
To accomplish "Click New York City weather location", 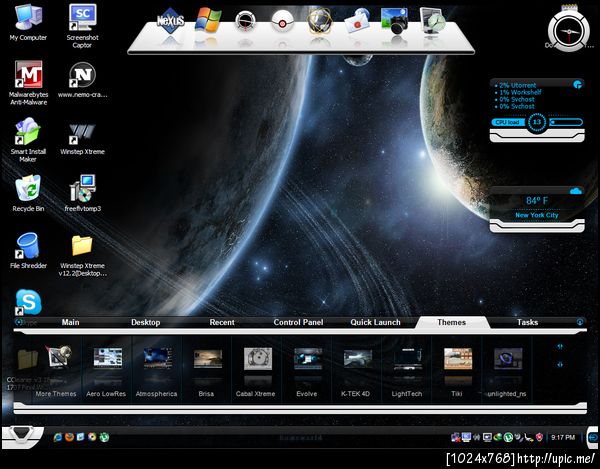I will (x=536, y=216).
